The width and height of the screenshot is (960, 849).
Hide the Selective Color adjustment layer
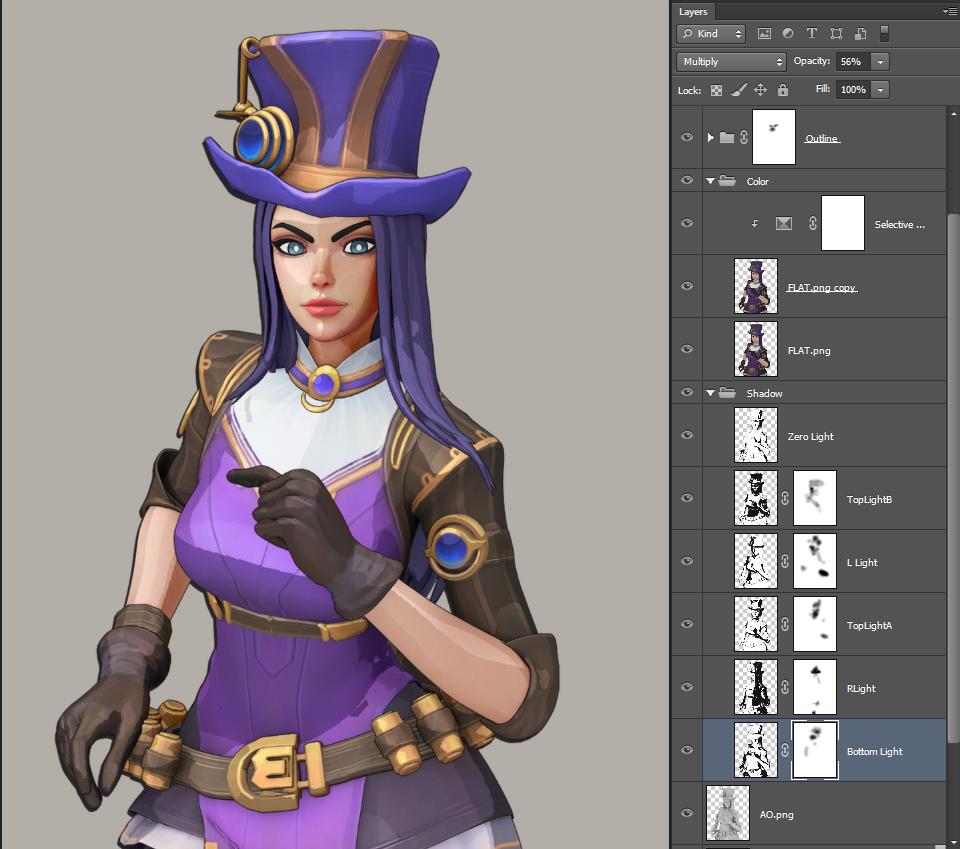[x=687, y=223]
